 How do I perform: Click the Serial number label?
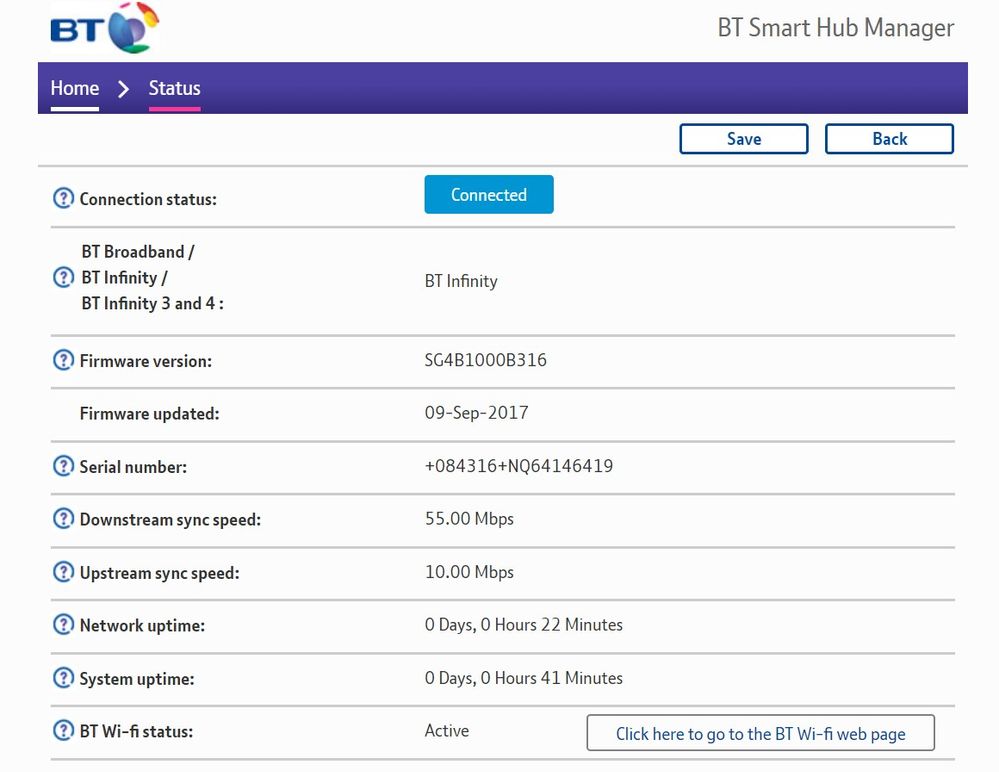pyautogui.click(x=133, y=467)
